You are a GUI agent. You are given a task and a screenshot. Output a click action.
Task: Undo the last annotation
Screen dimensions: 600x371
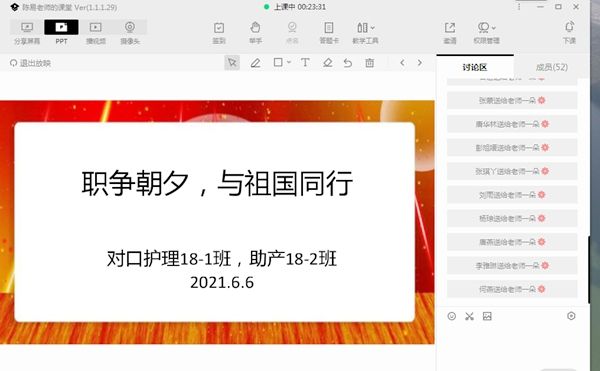pos(348,63)
